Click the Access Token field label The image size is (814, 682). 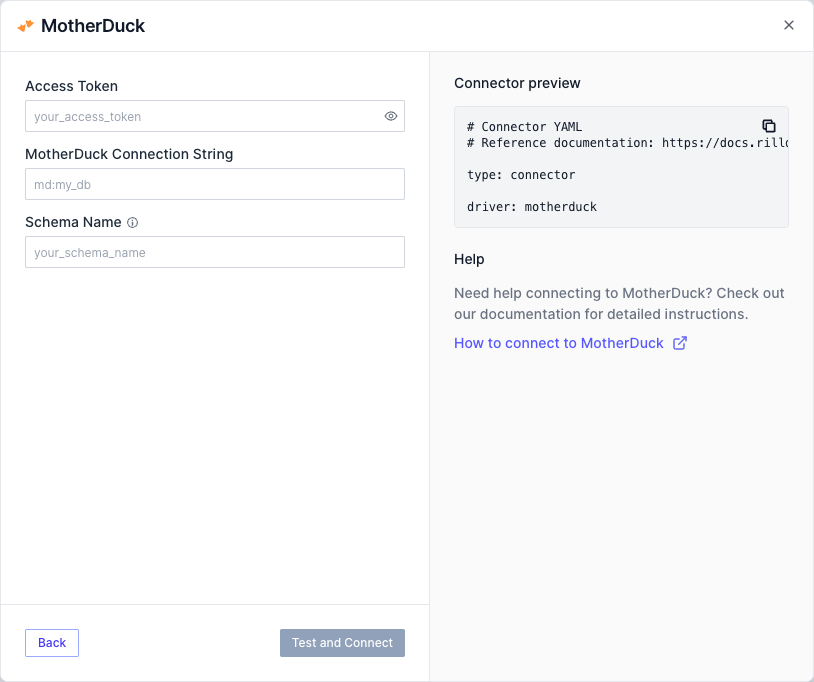tap(72, 86)
